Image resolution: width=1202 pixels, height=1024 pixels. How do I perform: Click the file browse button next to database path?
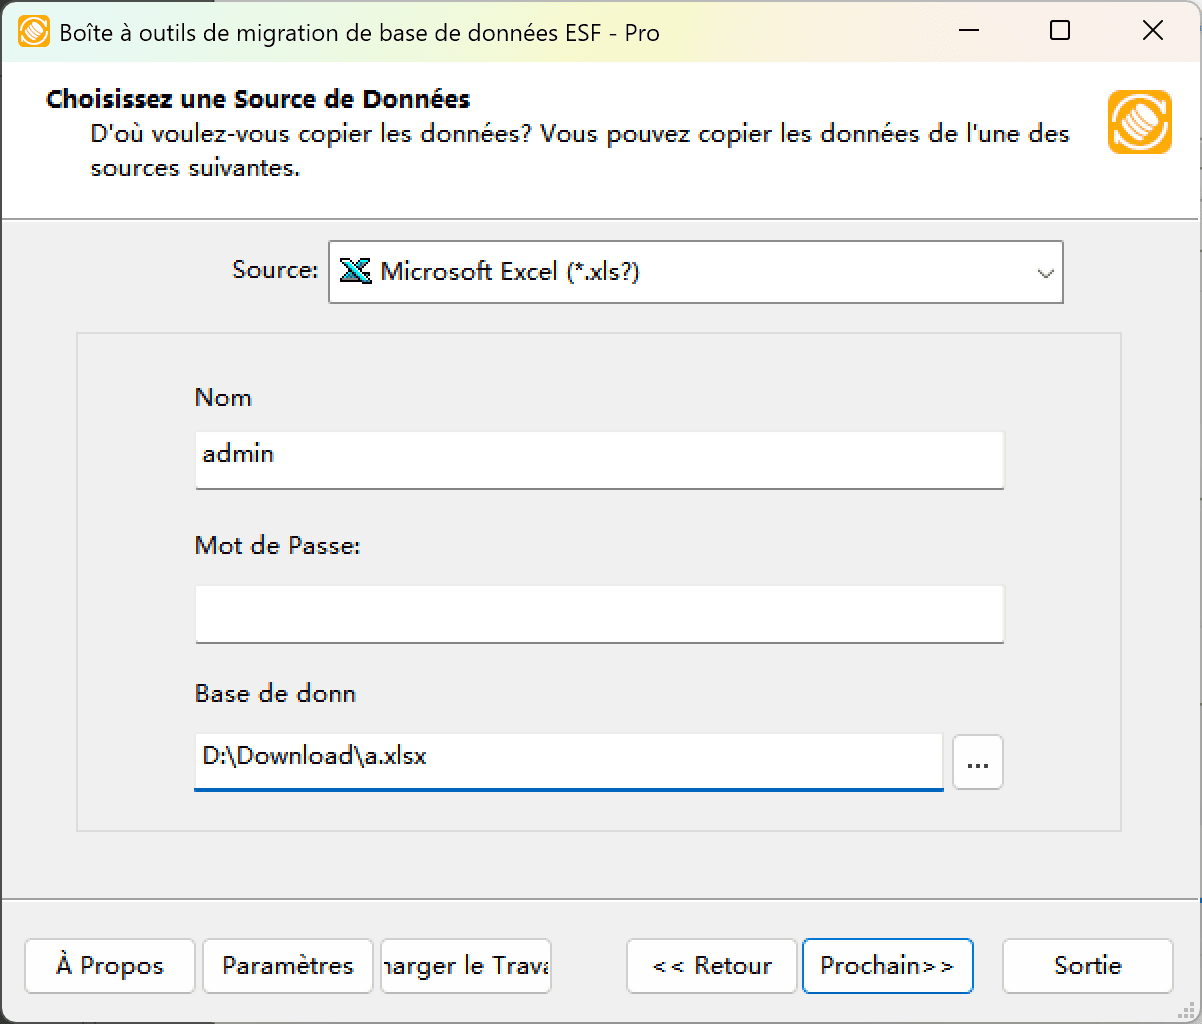(977, 761)
